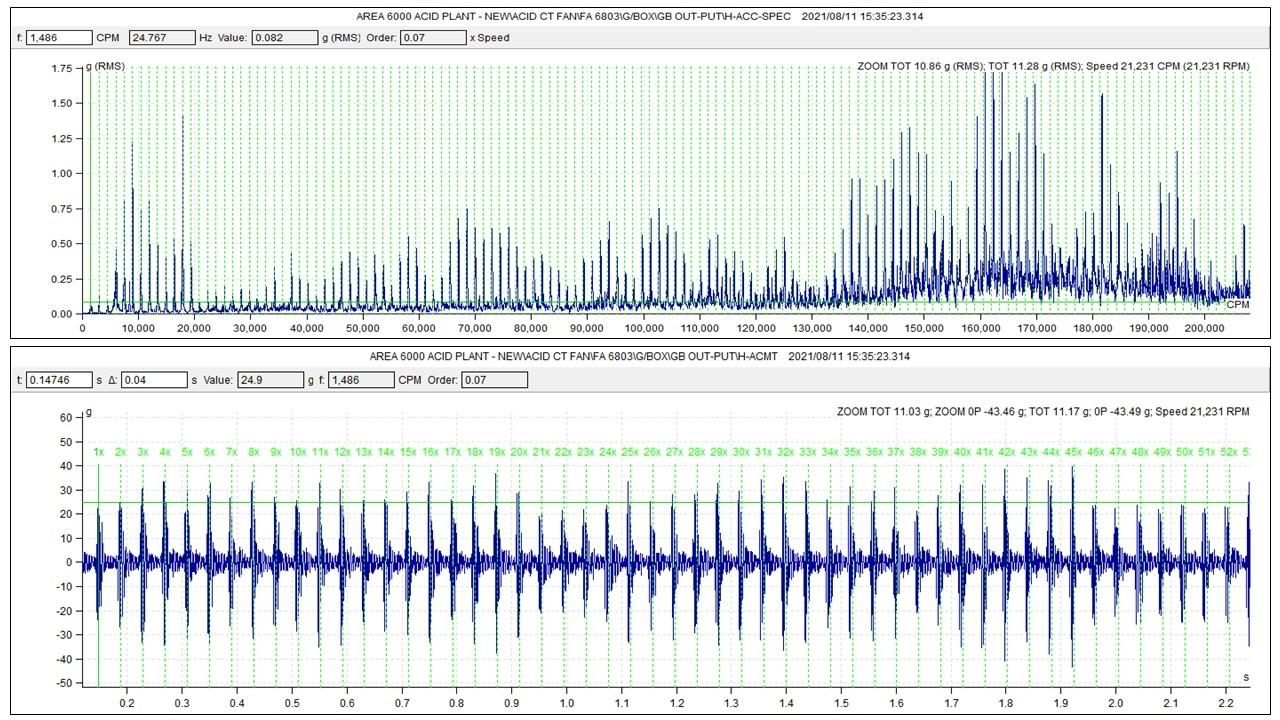Select the 100,000 tick on spectrum frequency axis
This screenshot has width=1280, height=720.
click(x=644, y=327)
